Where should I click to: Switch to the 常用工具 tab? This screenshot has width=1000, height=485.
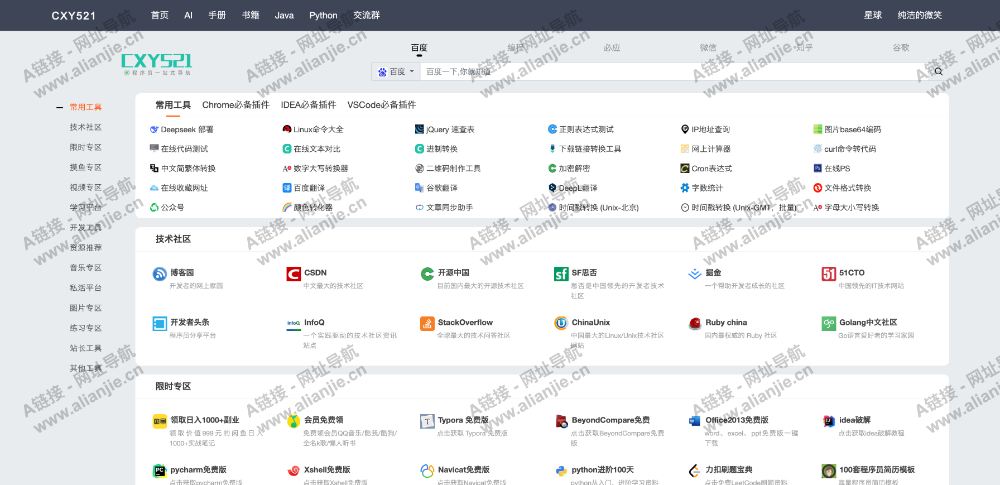click(173, 105)
